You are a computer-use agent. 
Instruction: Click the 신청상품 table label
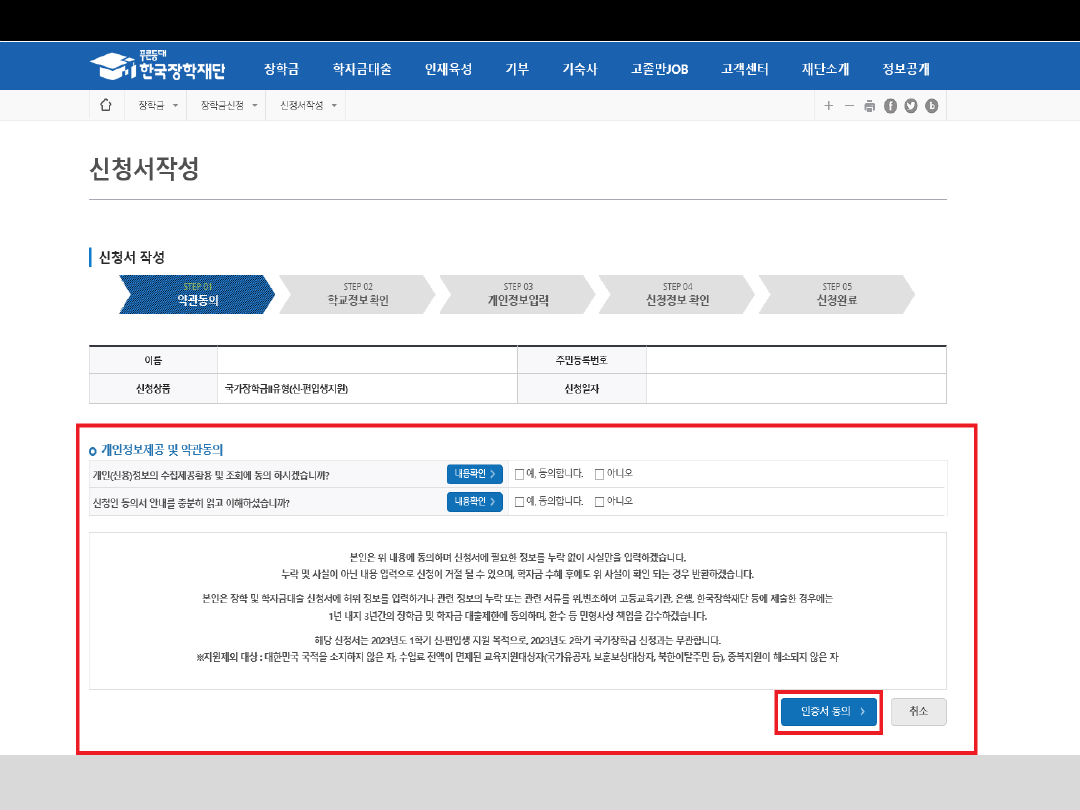153,389
